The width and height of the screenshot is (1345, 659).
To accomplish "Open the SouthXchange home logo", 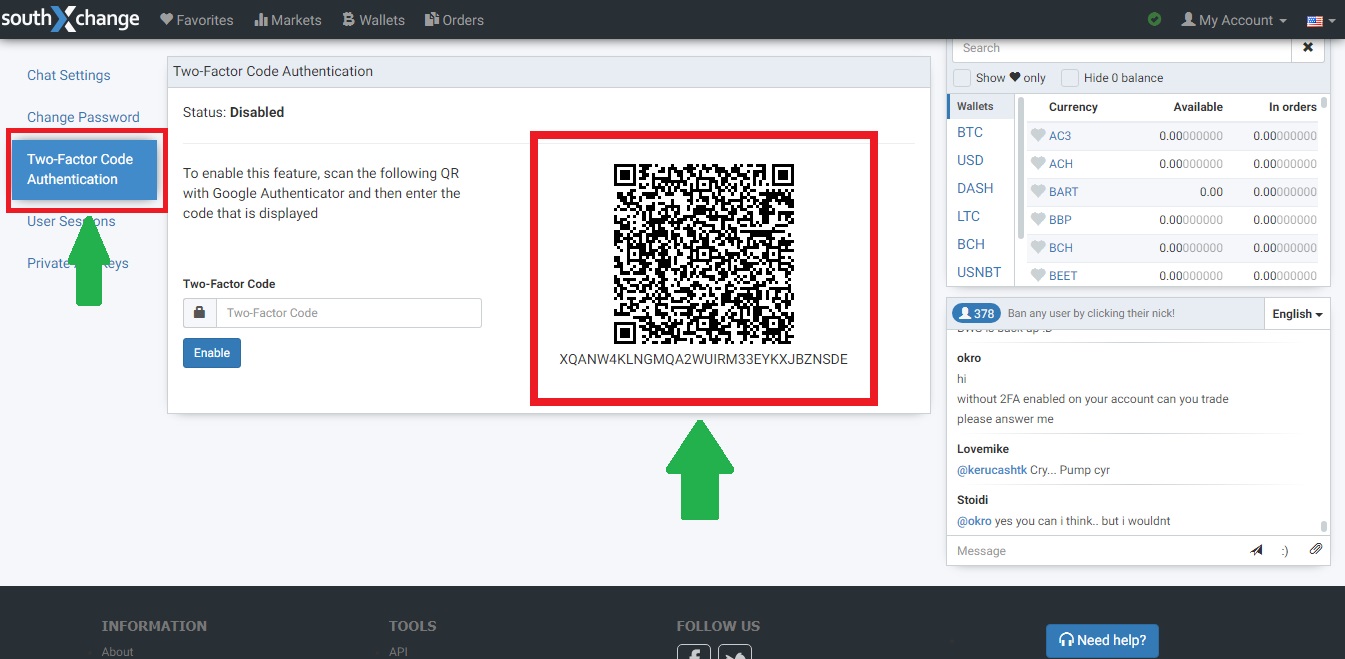I will (x=70, y=19).
